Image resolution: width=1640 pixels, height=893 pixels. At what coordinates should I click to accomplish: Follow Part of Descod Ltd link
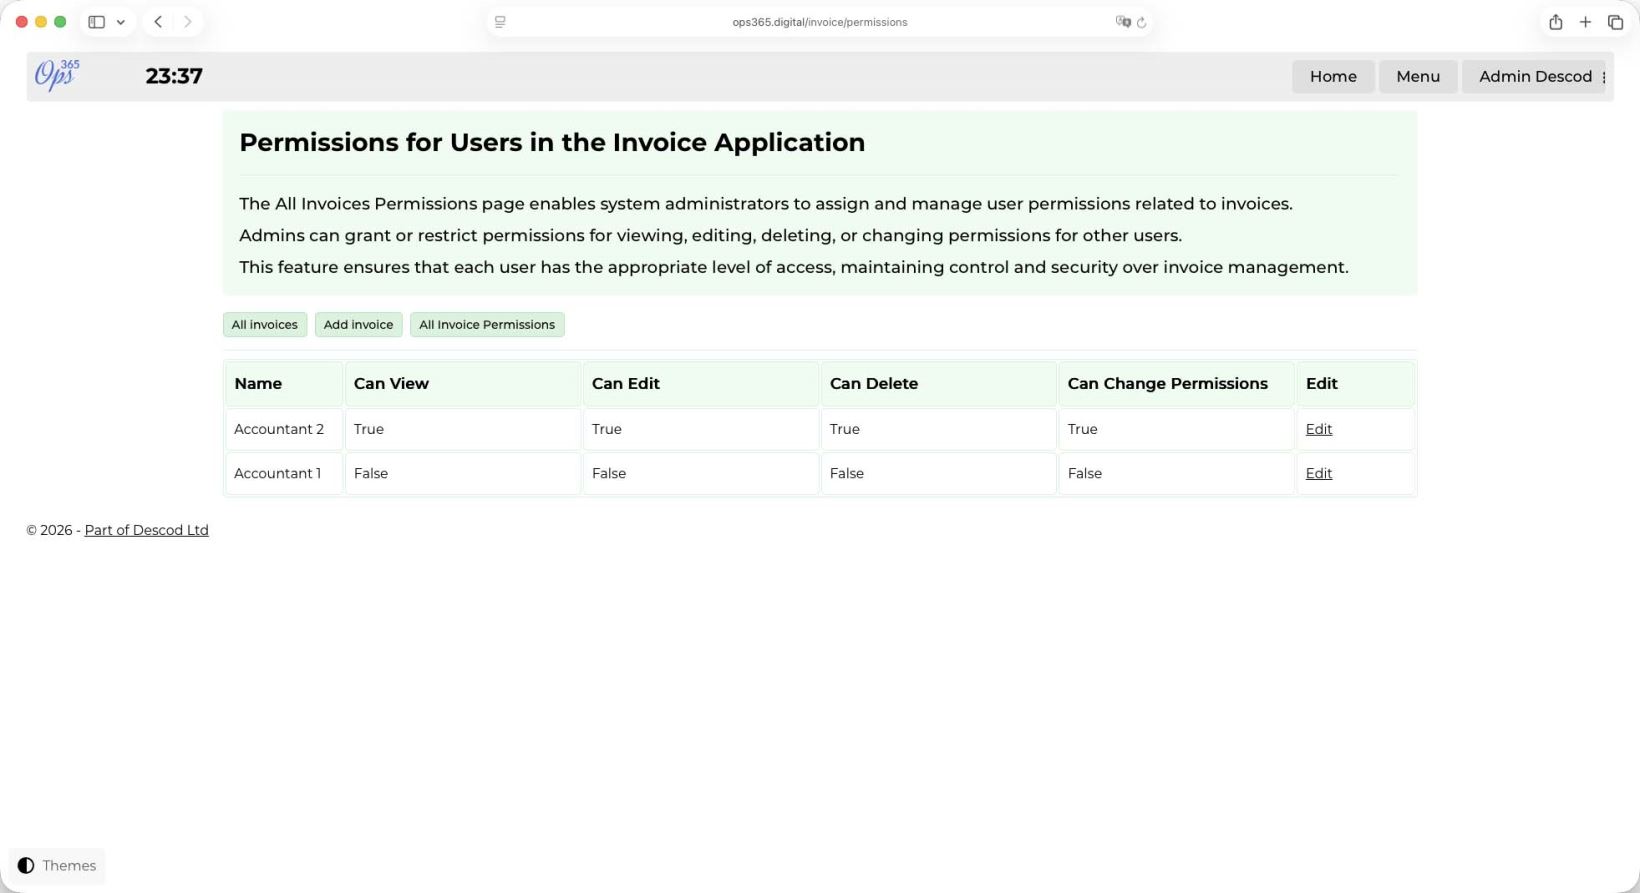tap(147, 530)
